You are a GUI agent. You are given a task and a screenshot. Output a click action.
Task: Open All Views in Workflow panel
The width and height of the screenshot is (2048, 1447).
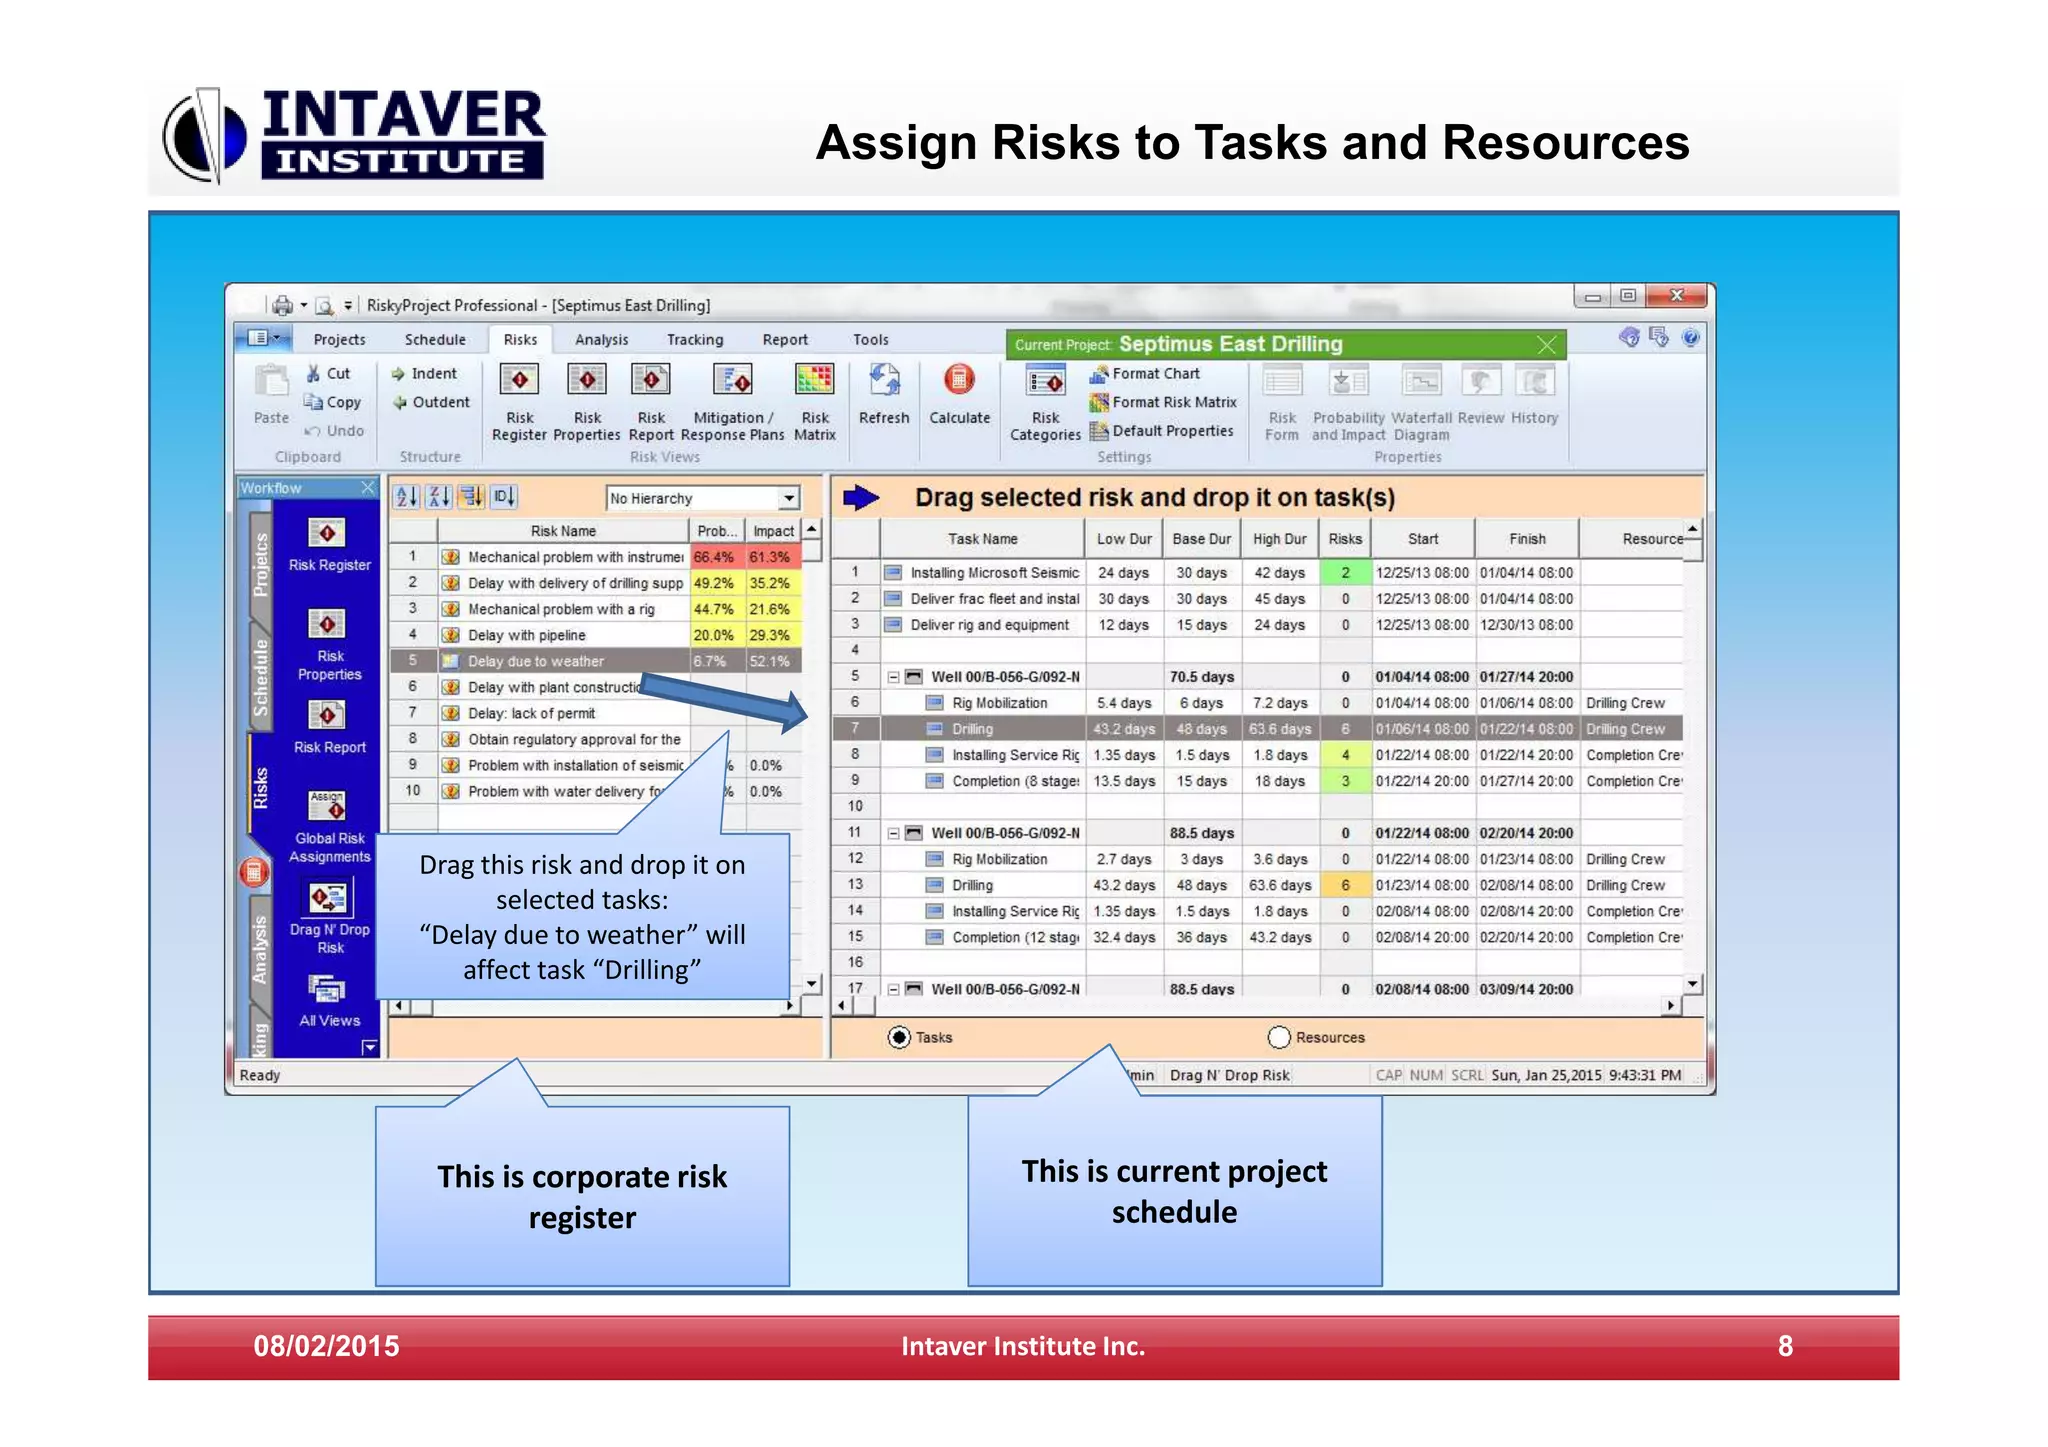329,1001
